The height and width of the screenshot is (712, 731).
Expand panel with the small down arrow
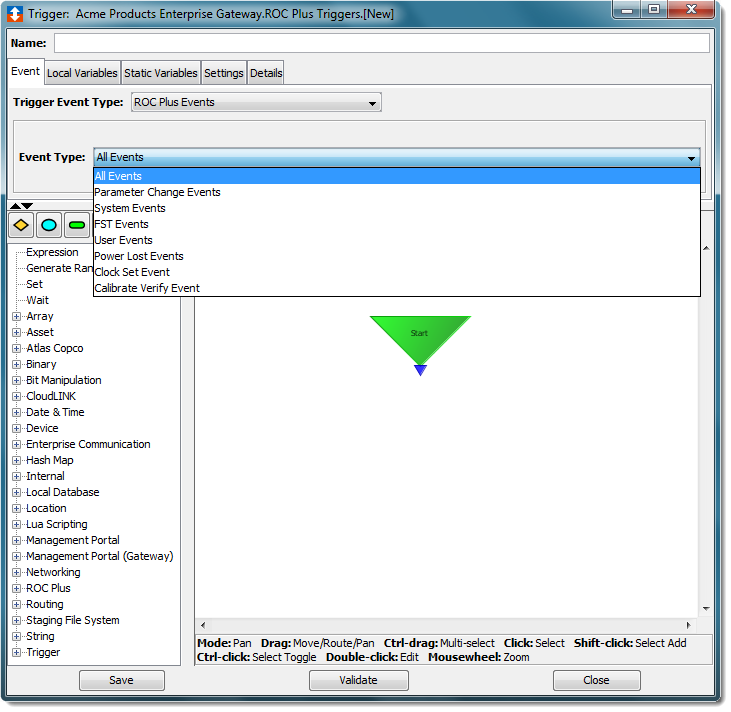[27, 206]
